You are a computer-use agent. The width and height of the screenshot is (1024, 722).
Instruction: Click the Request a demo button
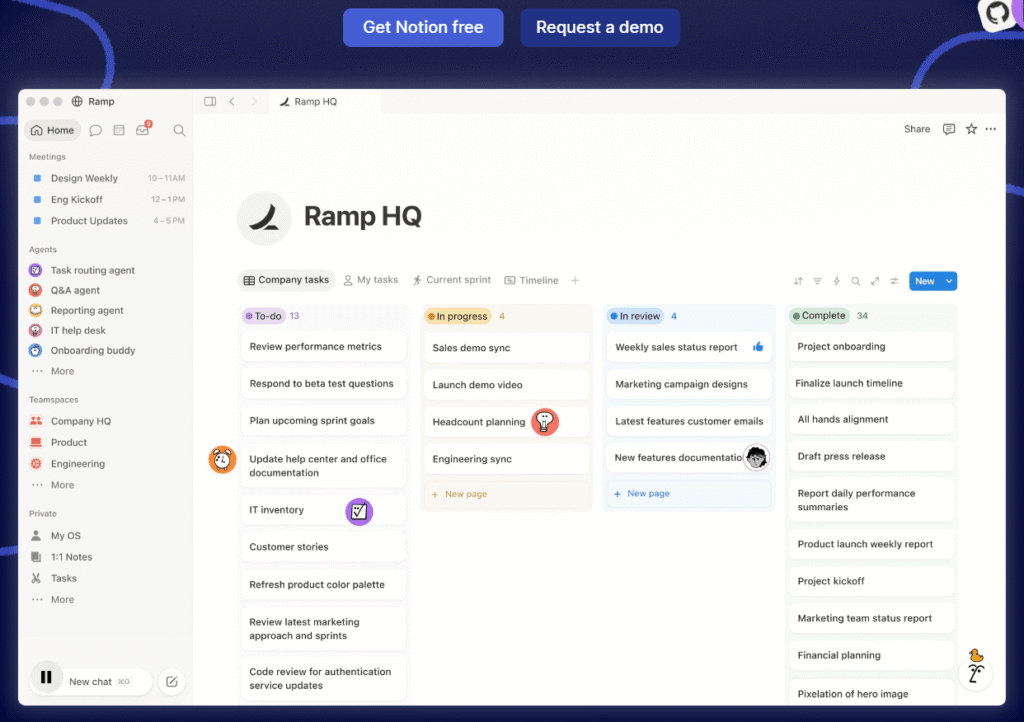599,27
